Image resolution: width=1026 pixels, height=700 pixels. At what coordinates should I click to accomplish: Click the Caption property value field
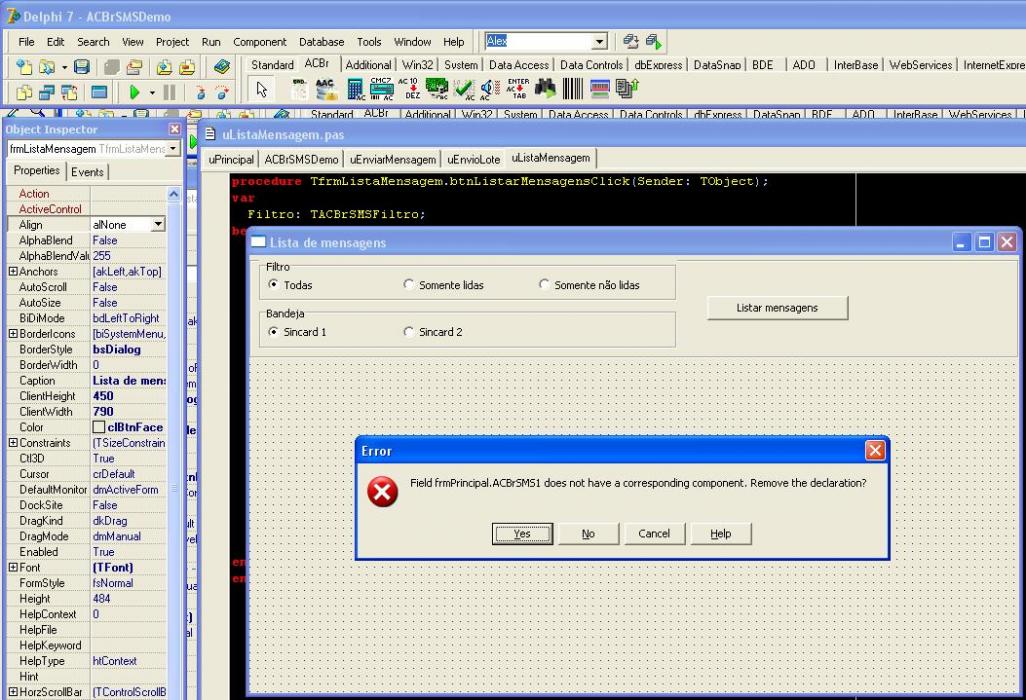click(x=128, y=380)
